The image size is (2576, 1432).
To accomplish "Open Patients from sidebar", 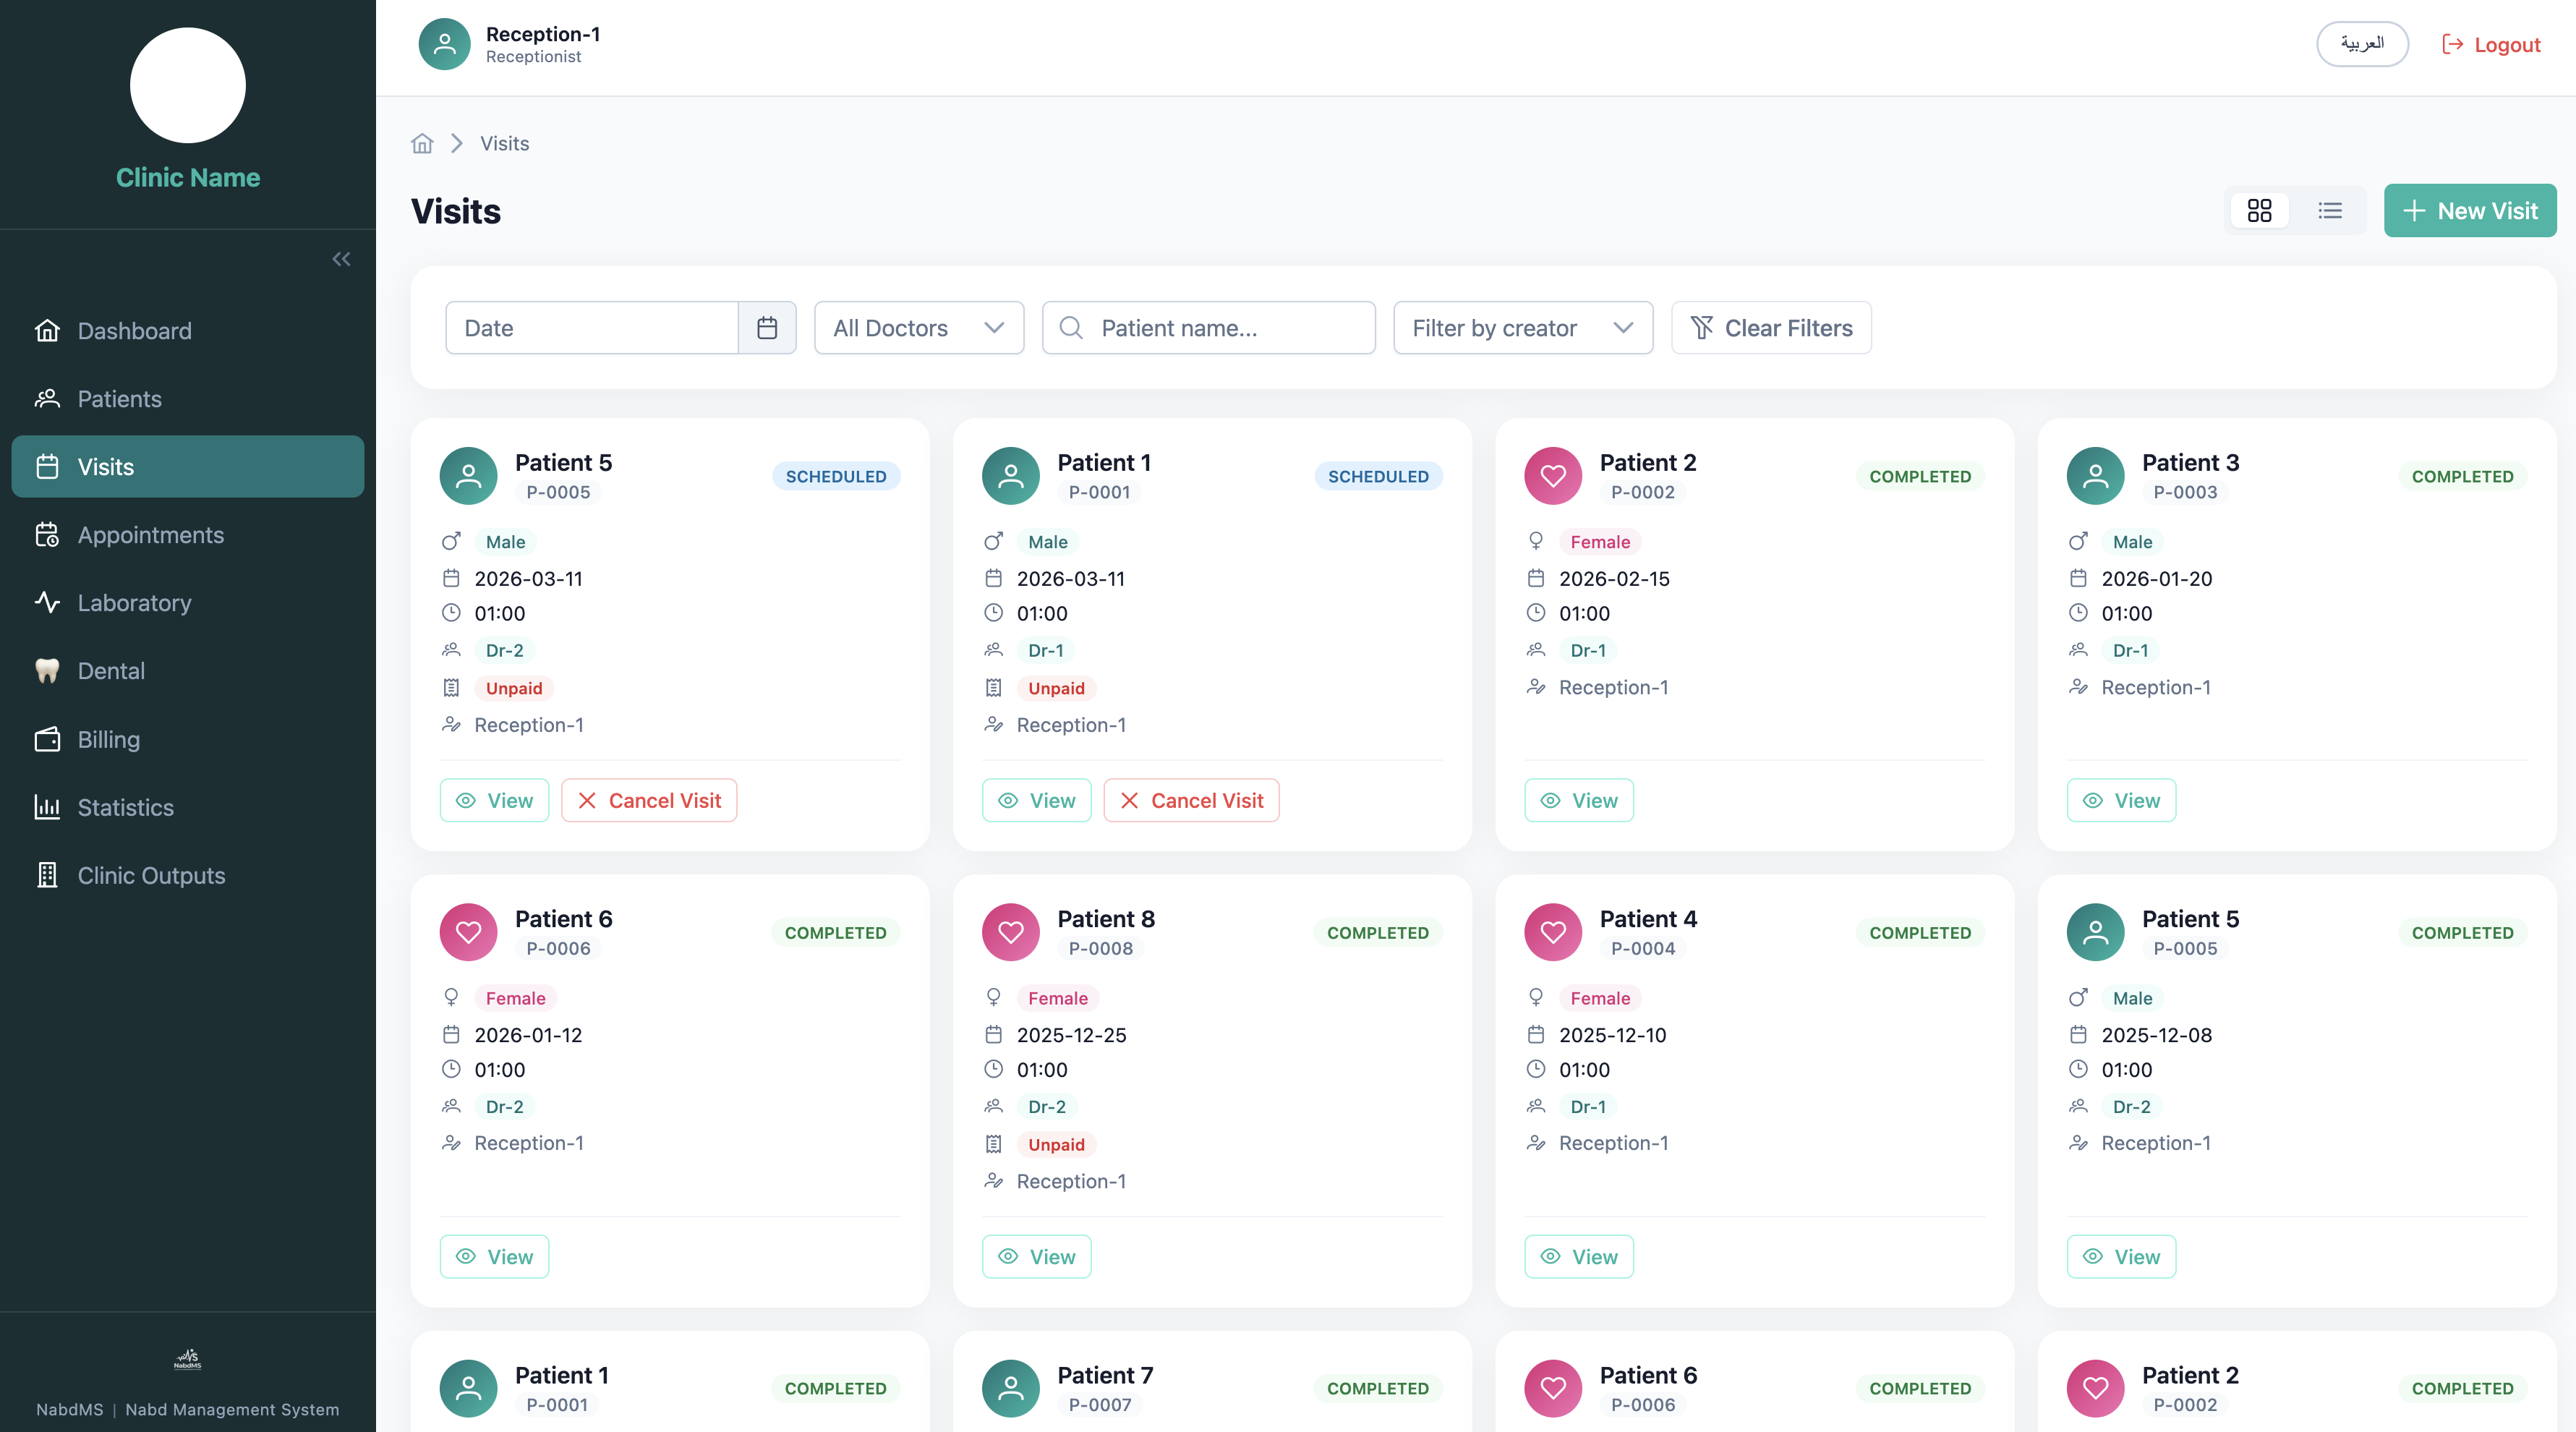I will click(x=188, y=399).
